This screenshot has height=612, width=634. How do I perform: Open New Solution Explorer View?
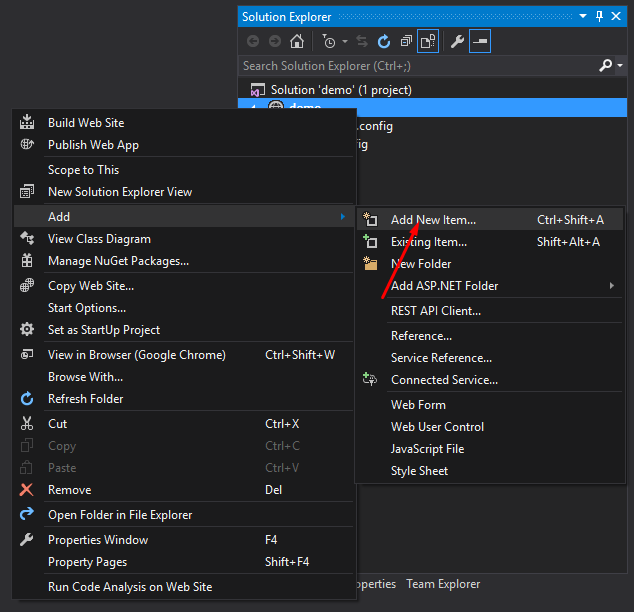[184, 192]
